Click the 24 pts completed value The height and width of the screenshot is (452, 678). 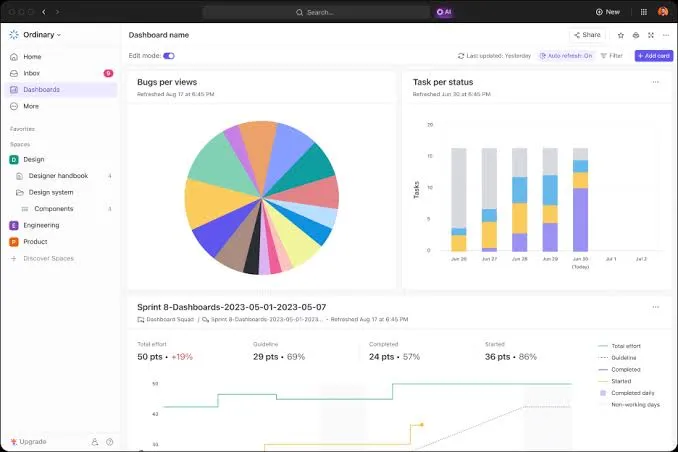click(x=381, y=357)
